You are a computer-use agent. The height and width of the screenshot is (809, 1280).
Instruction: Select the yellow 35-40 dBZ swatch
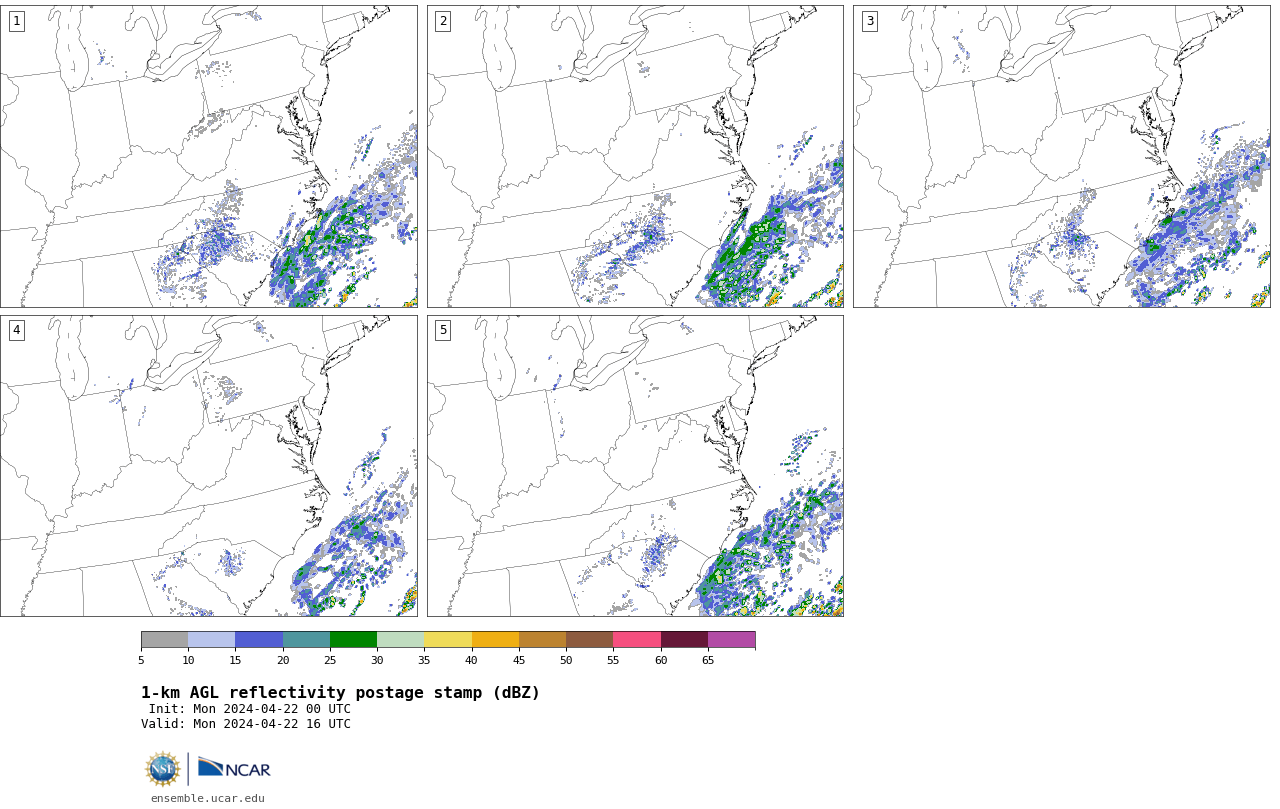[448, 640]
